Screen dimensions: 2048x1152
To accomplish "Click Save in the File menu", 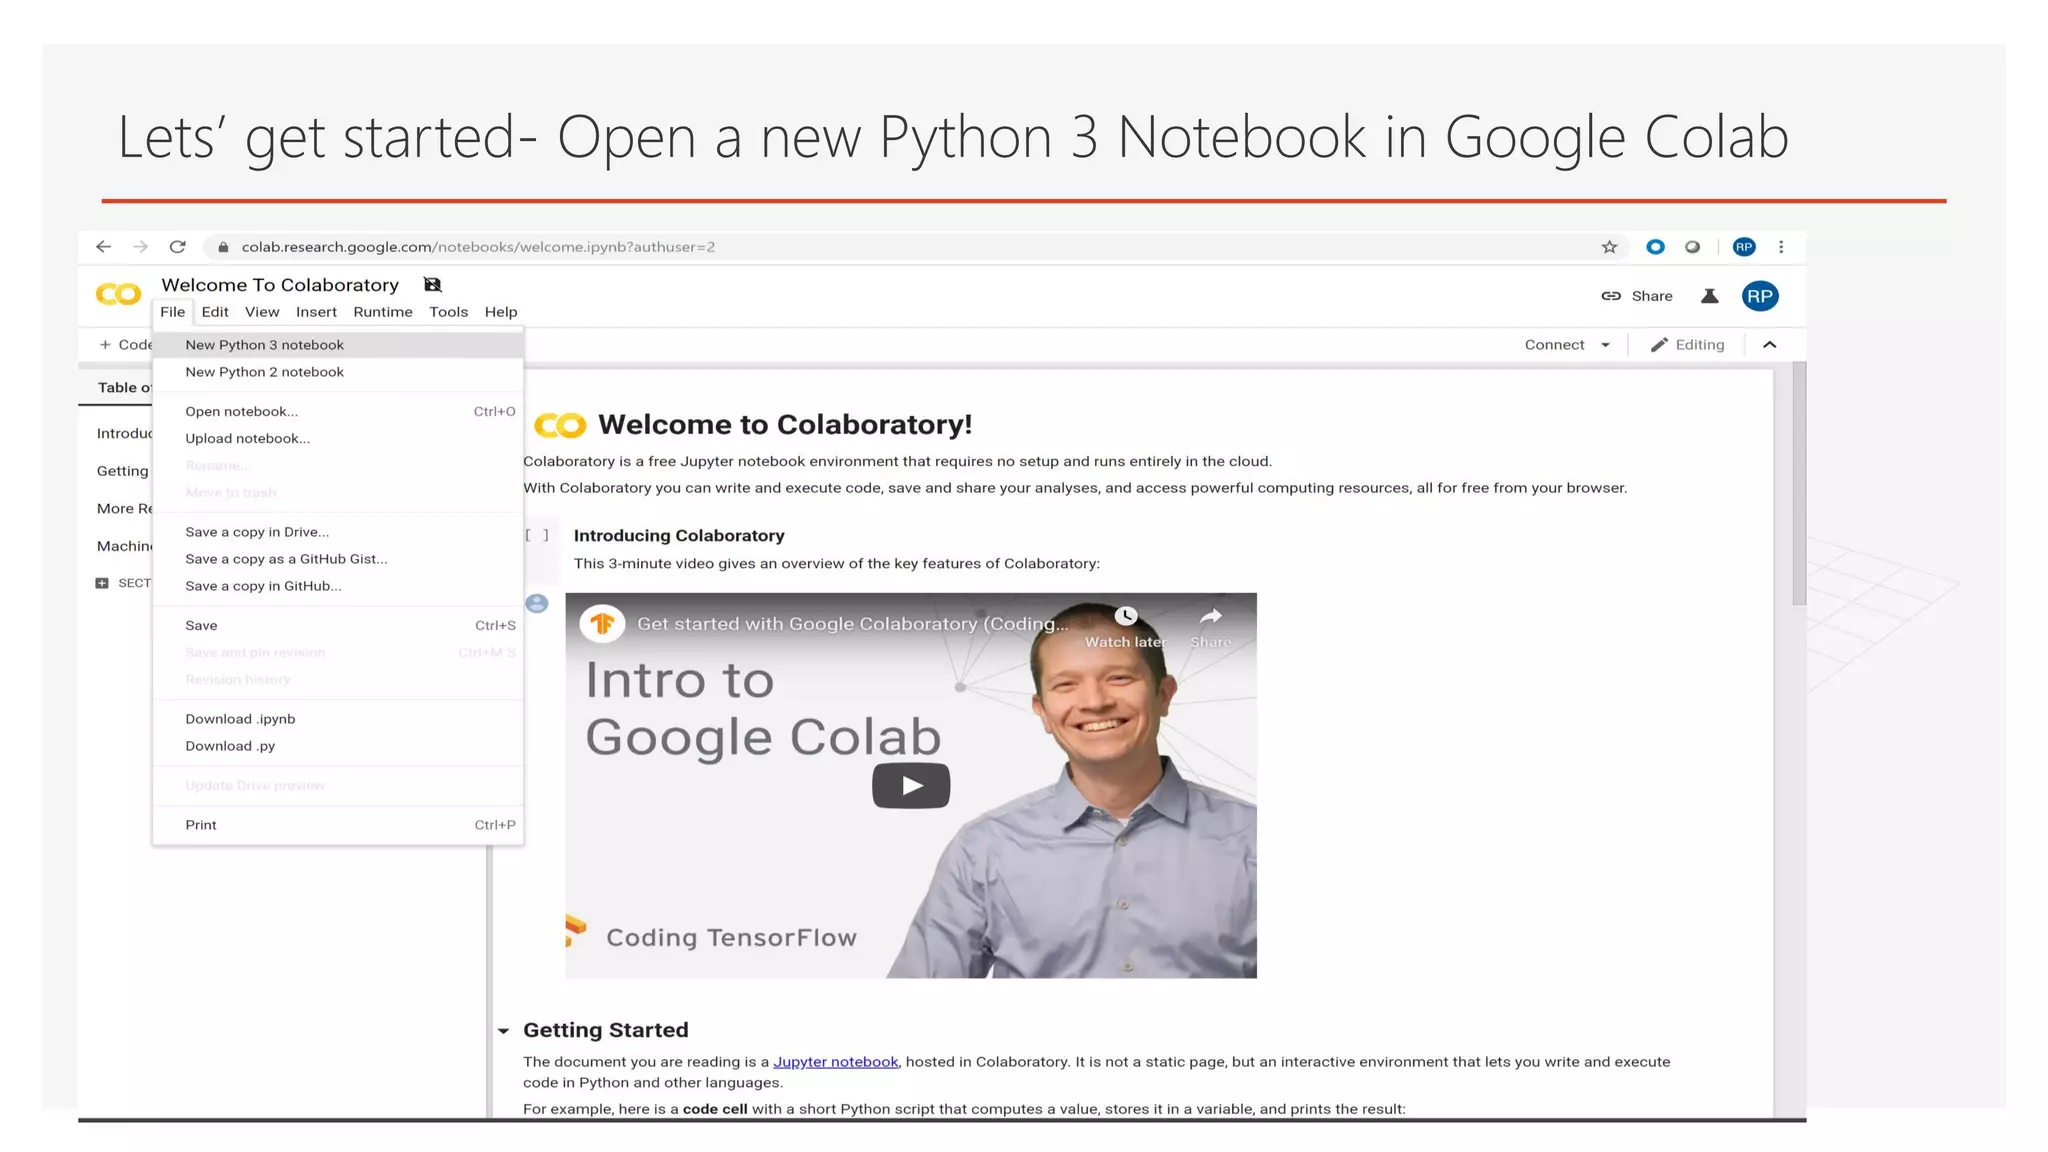I will (x=338, y=625).
